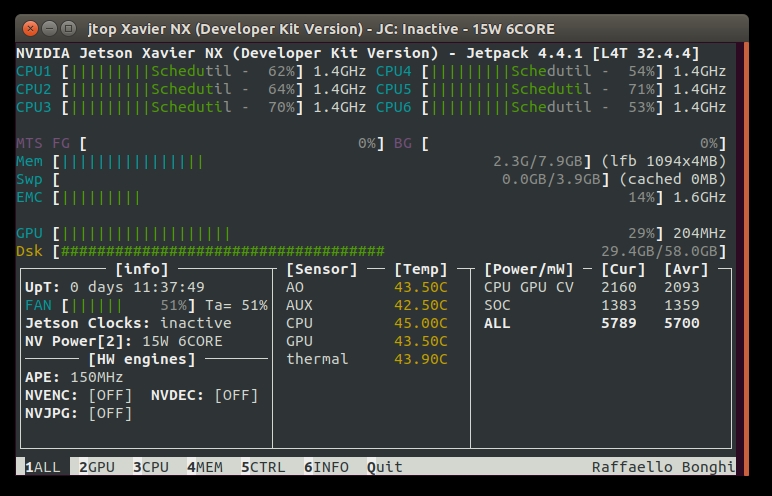Click the GPU sensor temperature row
772x496 pixels.
(366, 341)
